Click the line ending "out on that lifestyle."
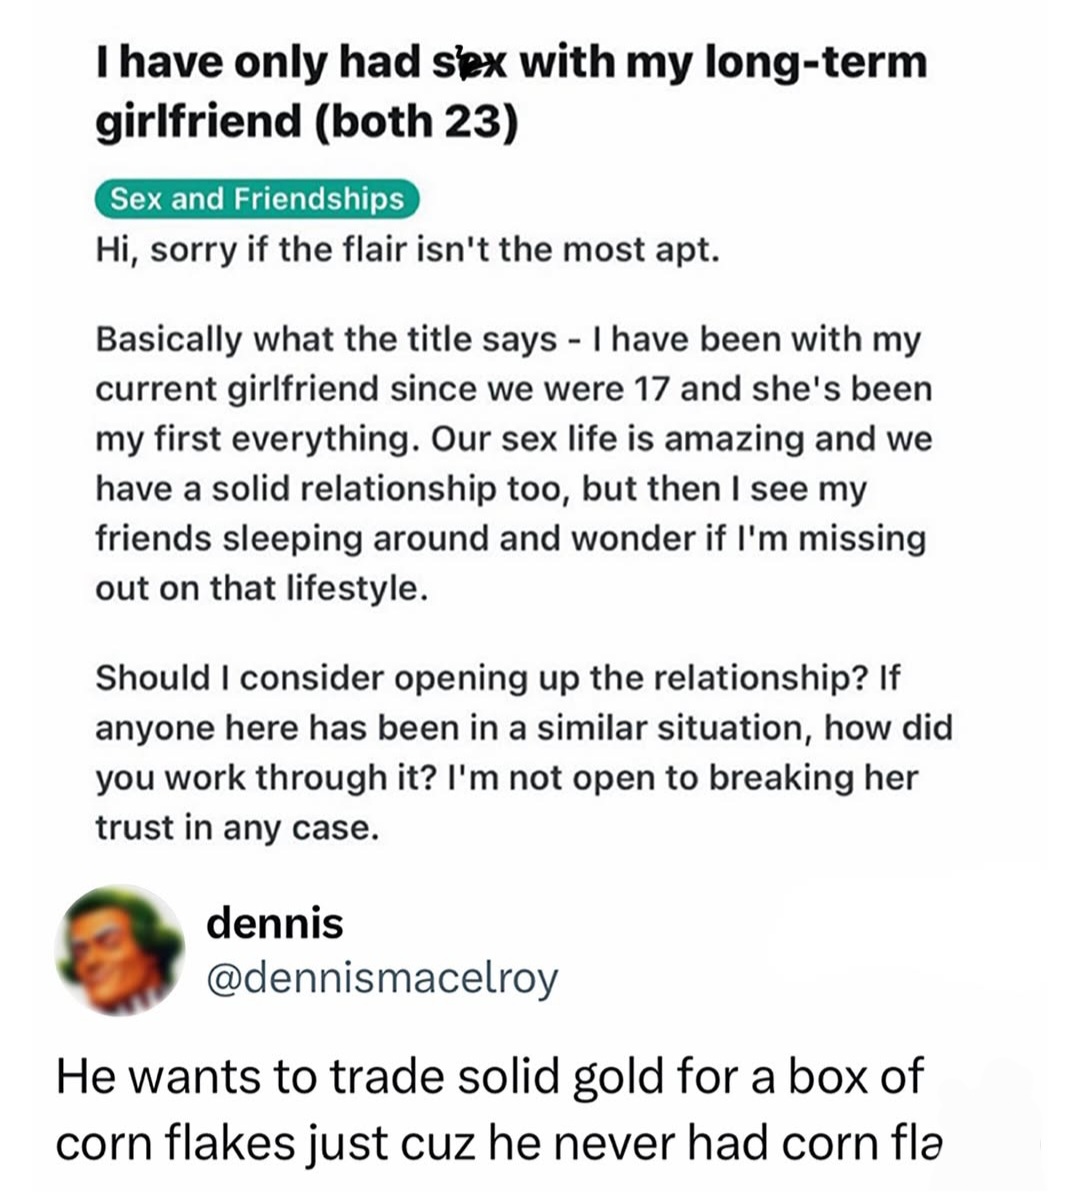The width and height of the screenshot is (1080, 1192). click(x=262, y=588)
